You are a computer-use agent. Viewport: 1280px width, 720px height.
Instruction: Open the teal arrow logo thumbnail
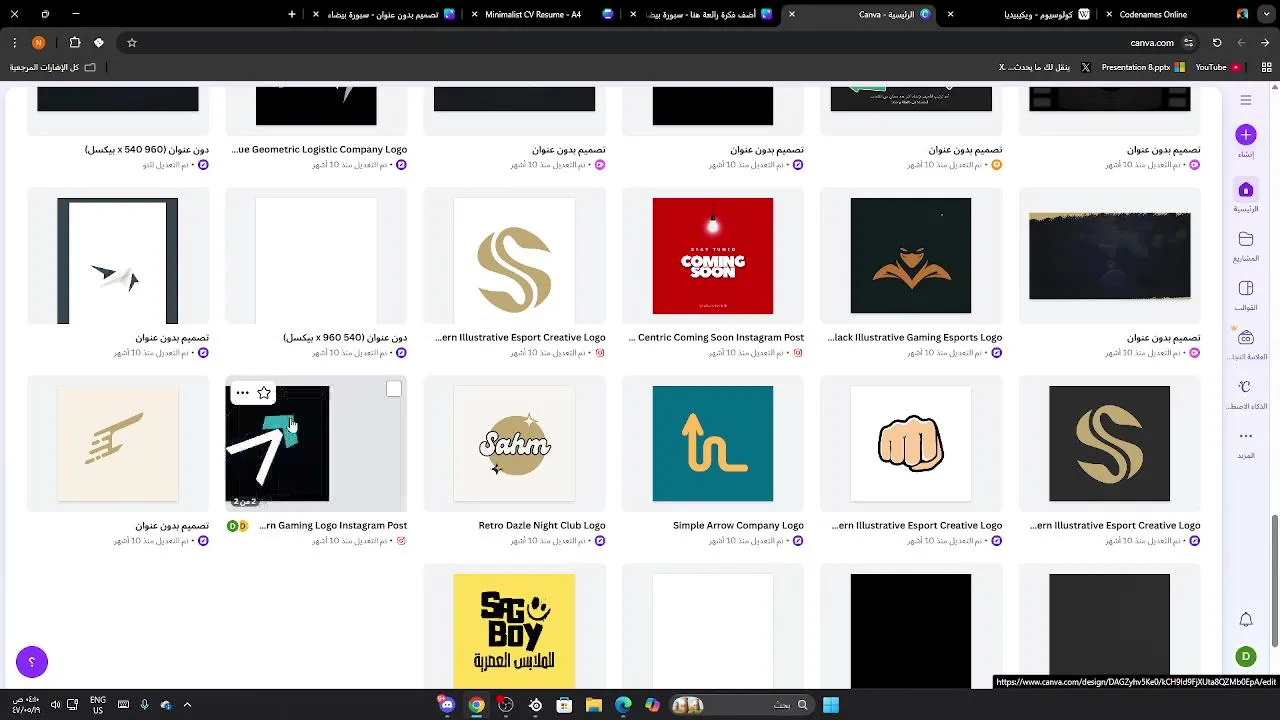(x=713, y=444)
